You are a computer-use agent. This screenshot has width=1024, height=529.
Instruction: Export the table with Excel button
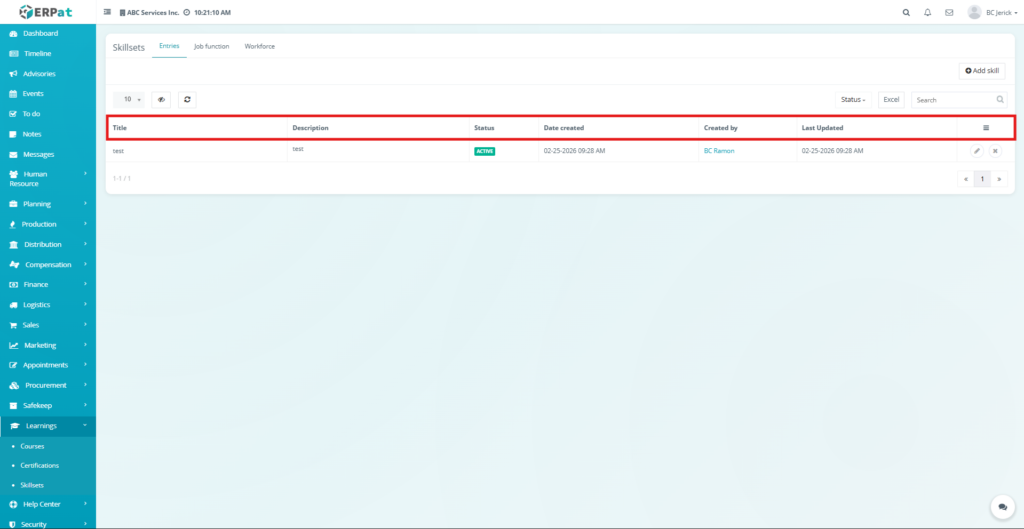[891, 100]
